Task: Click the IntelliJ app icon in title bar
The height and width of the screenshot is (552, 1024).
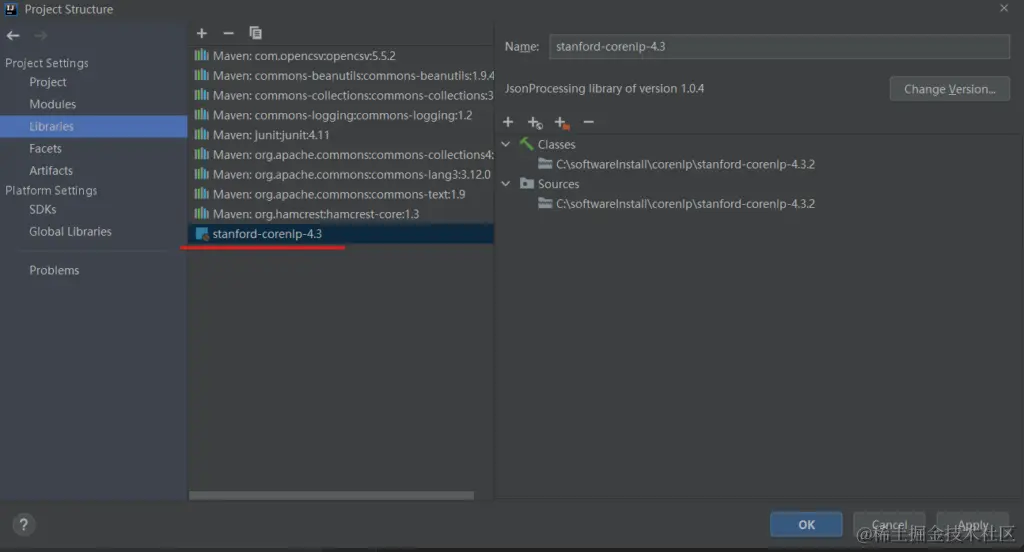Action: [x=11, y=9]
